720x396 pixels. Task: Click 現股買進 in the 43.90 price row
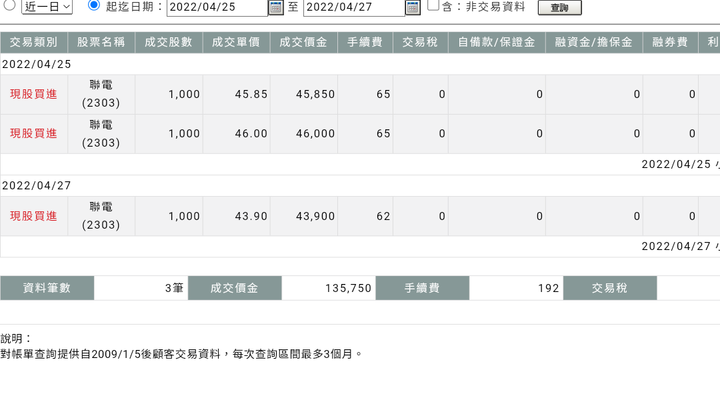point(34,216)
